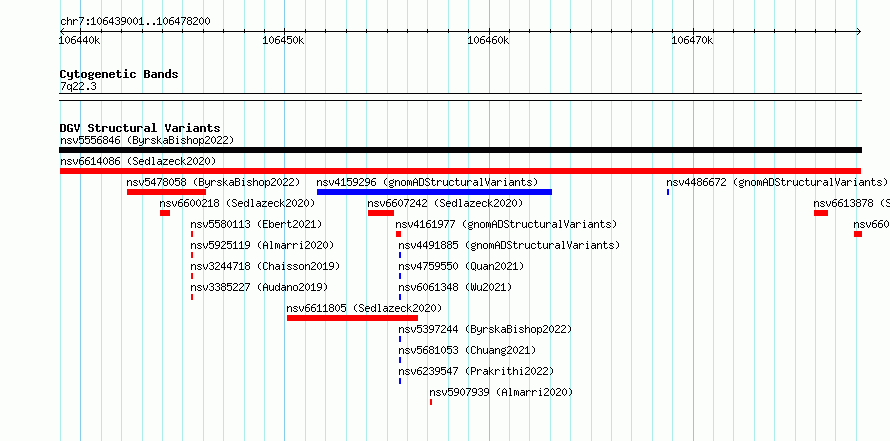Open nsv4486672 (gnomADStructuralVariants) label
Viewport: 890px width, 441px height.
pos(776,182)
